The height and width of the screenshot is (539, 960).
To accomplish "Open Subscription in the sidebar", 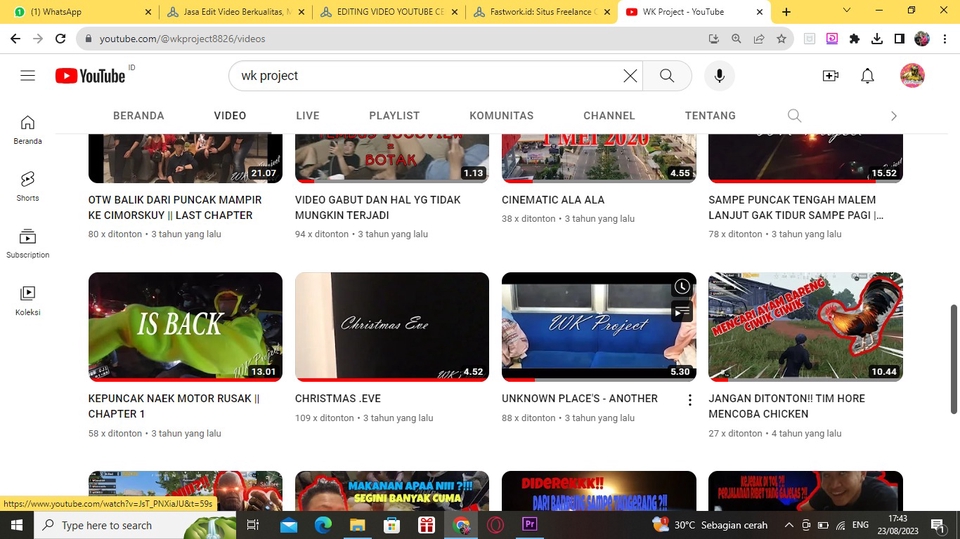I will coord(28,243).
